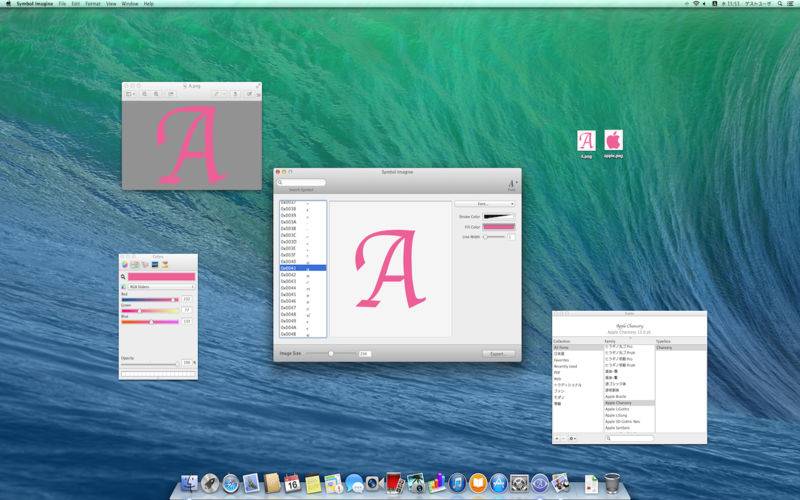Image resolution: width=800 pixels, height=500 pixels.
Task: Open Calendar from the Dock
Action: coord(292,483)
